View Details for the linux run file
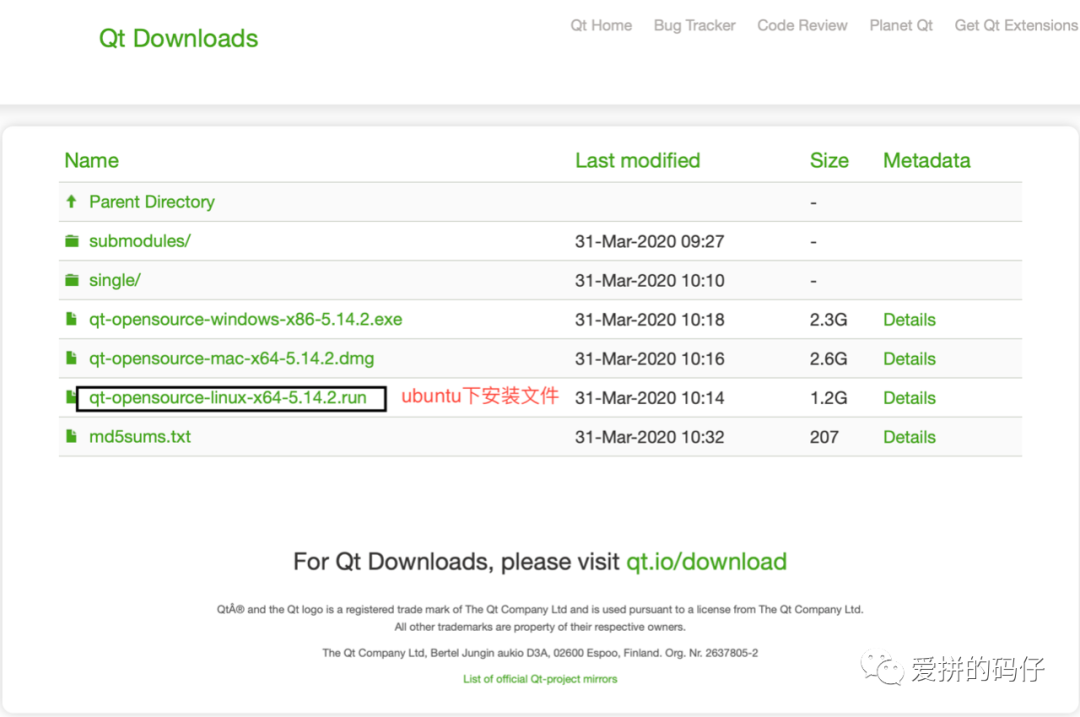Viewport: 1080px width, 717px height. click(x=909, y=398)
